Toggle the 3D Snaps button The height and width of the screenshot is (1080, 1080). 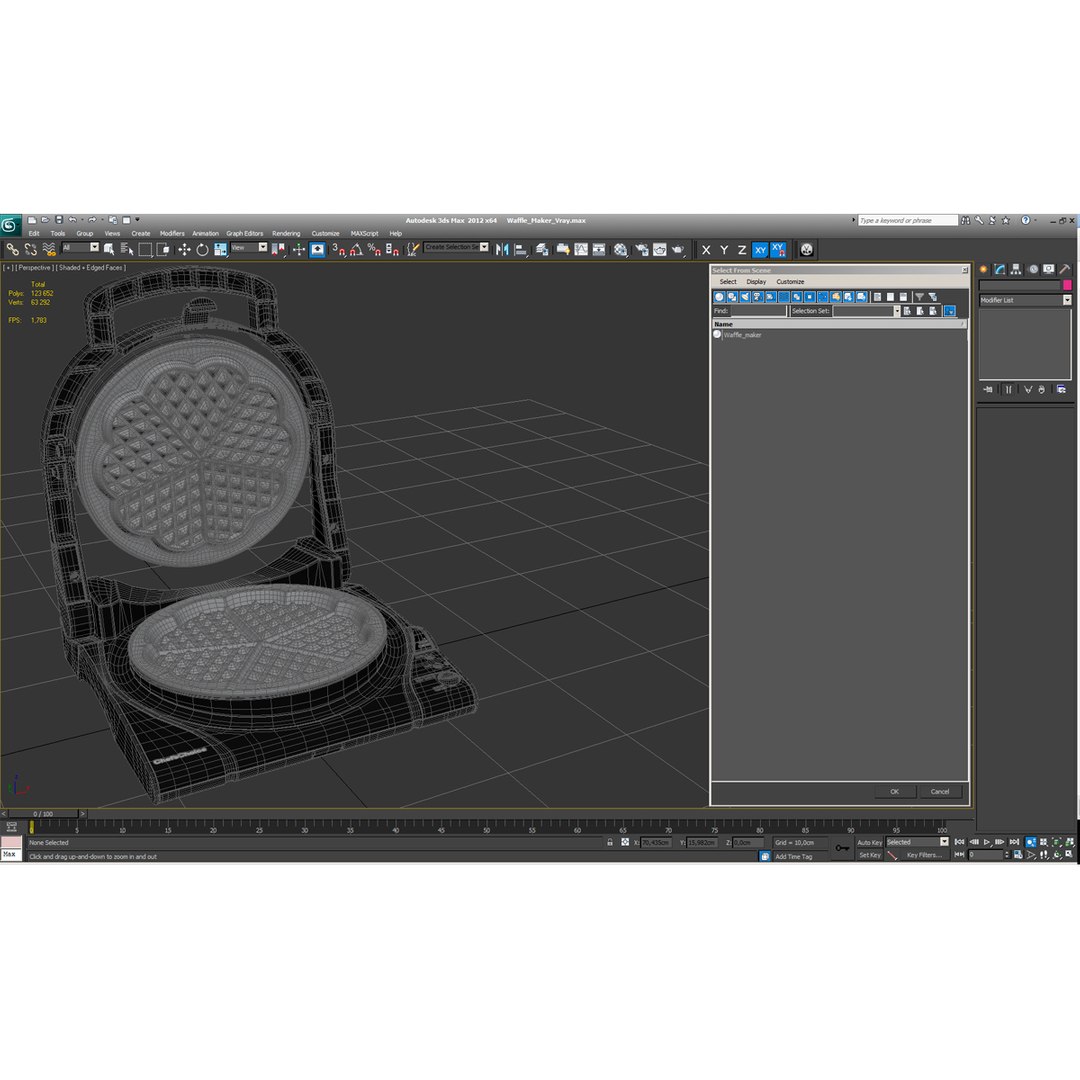(338, 249)
